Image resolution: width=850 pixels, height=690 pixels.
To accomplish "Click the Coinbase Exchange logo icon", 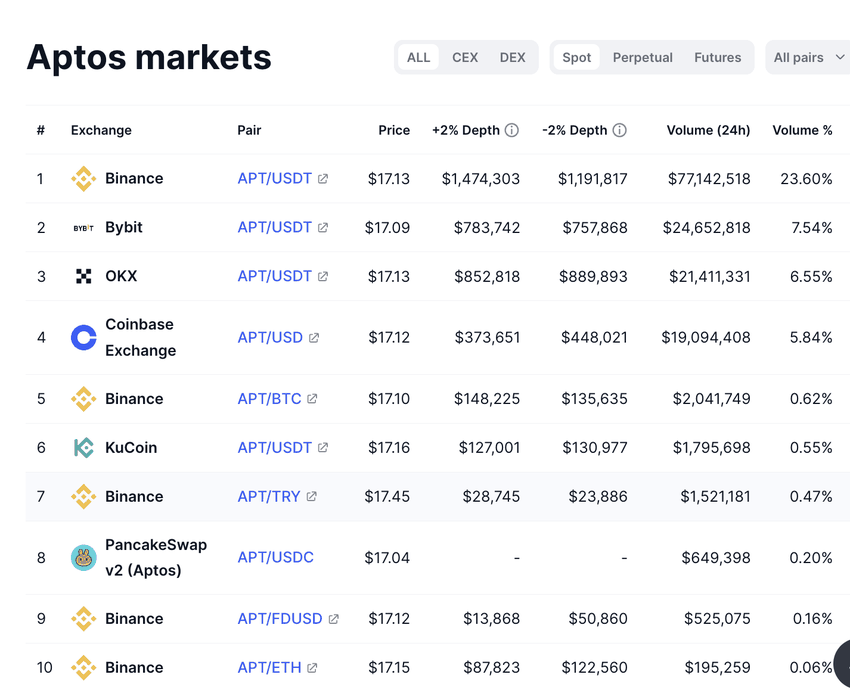I will [83, 338].
